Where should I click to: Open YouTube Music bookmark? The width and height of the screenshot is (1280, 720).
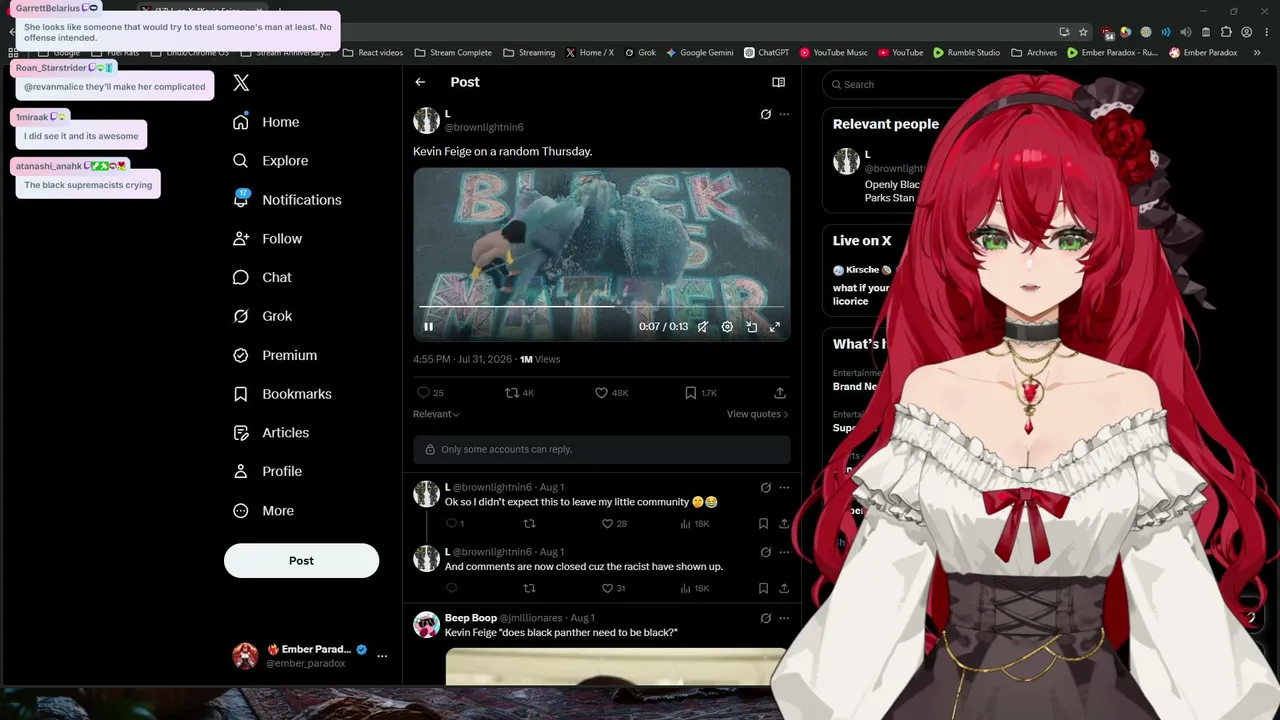point(834,53)
